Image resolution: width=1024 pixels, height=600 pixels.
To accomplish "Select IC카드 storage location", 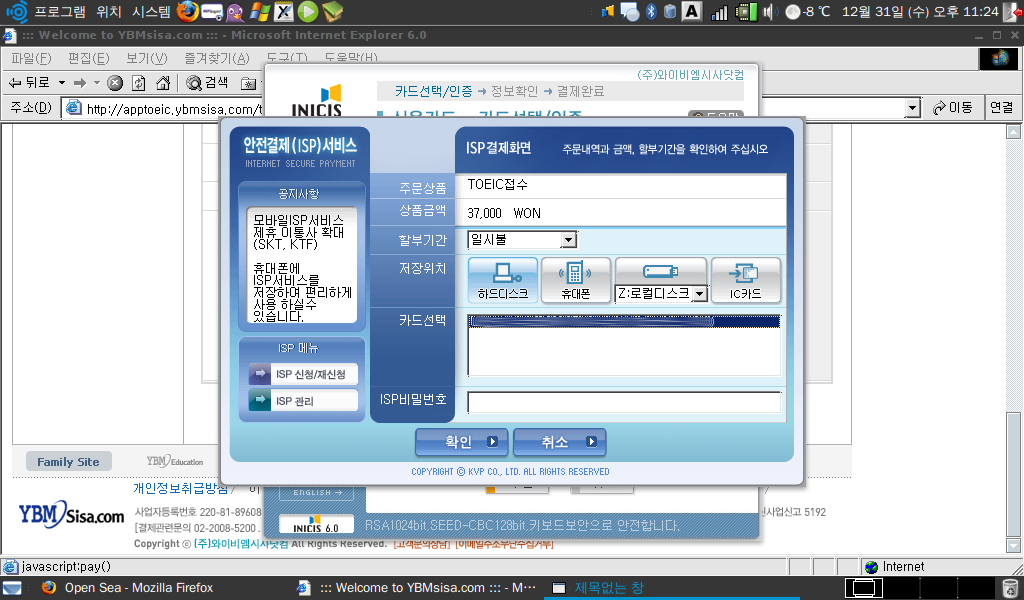I will pyautogui.click(x=745, y=280).
